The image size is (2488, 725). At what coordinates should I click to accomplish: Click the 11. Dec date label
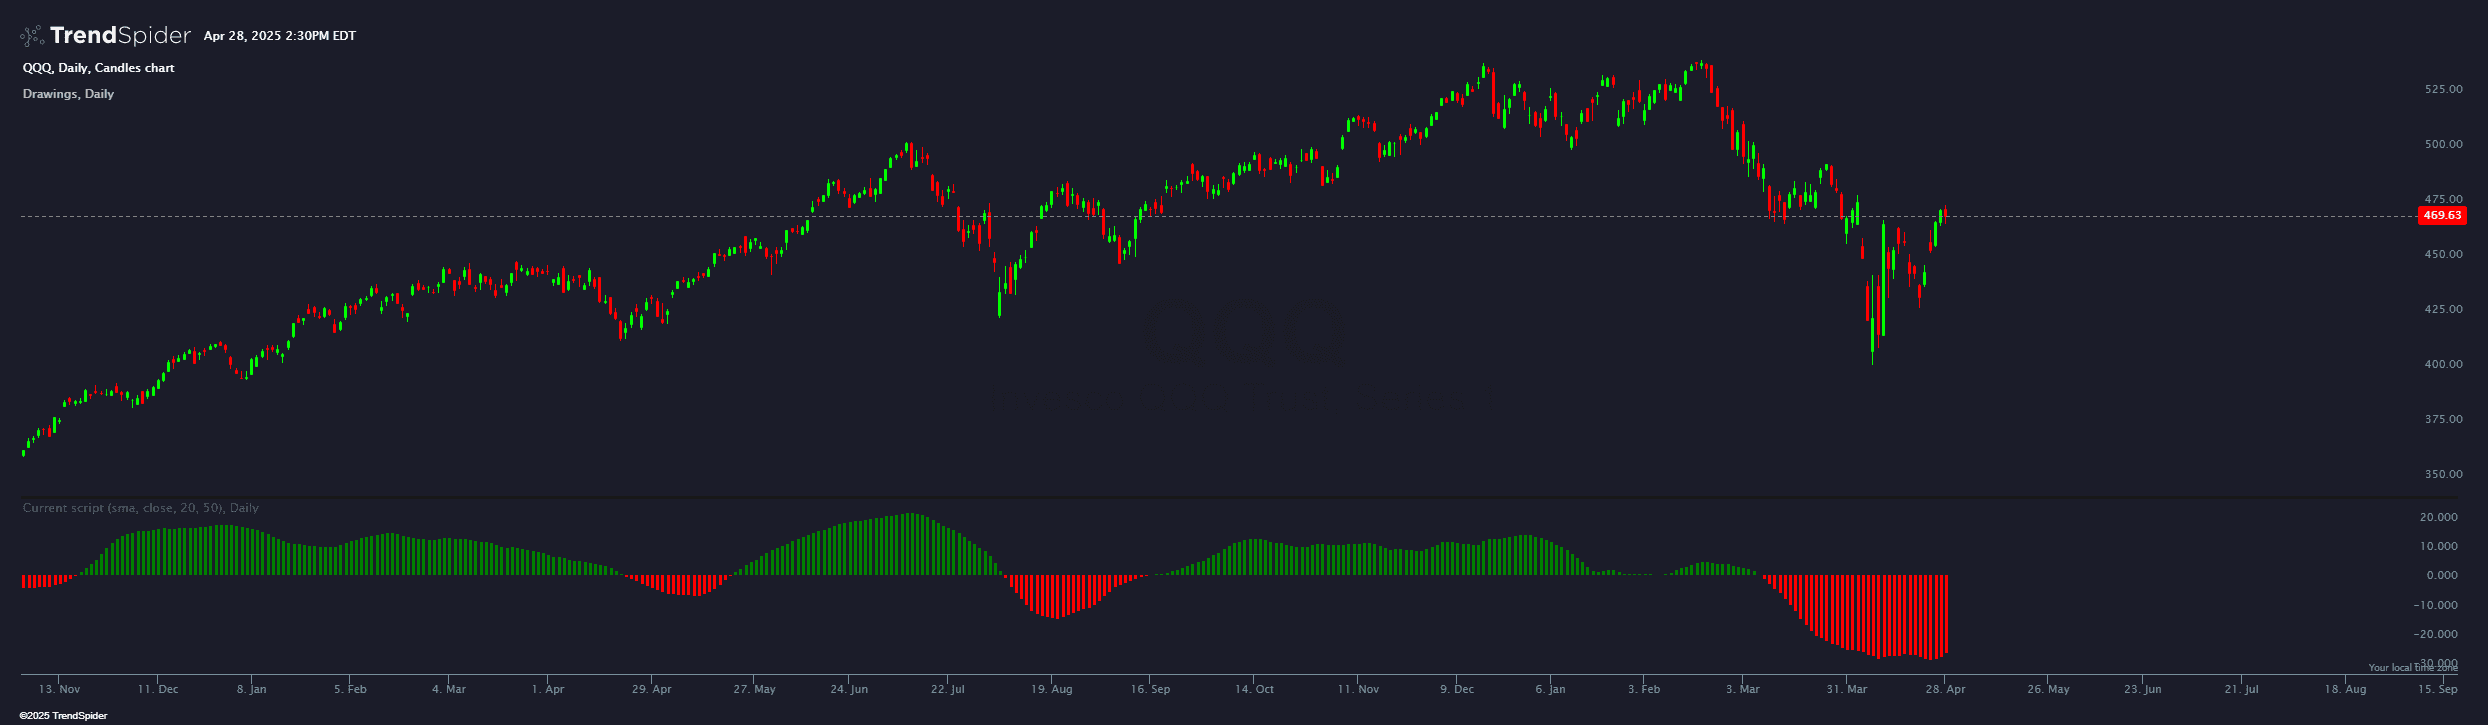tap(158, 689)
